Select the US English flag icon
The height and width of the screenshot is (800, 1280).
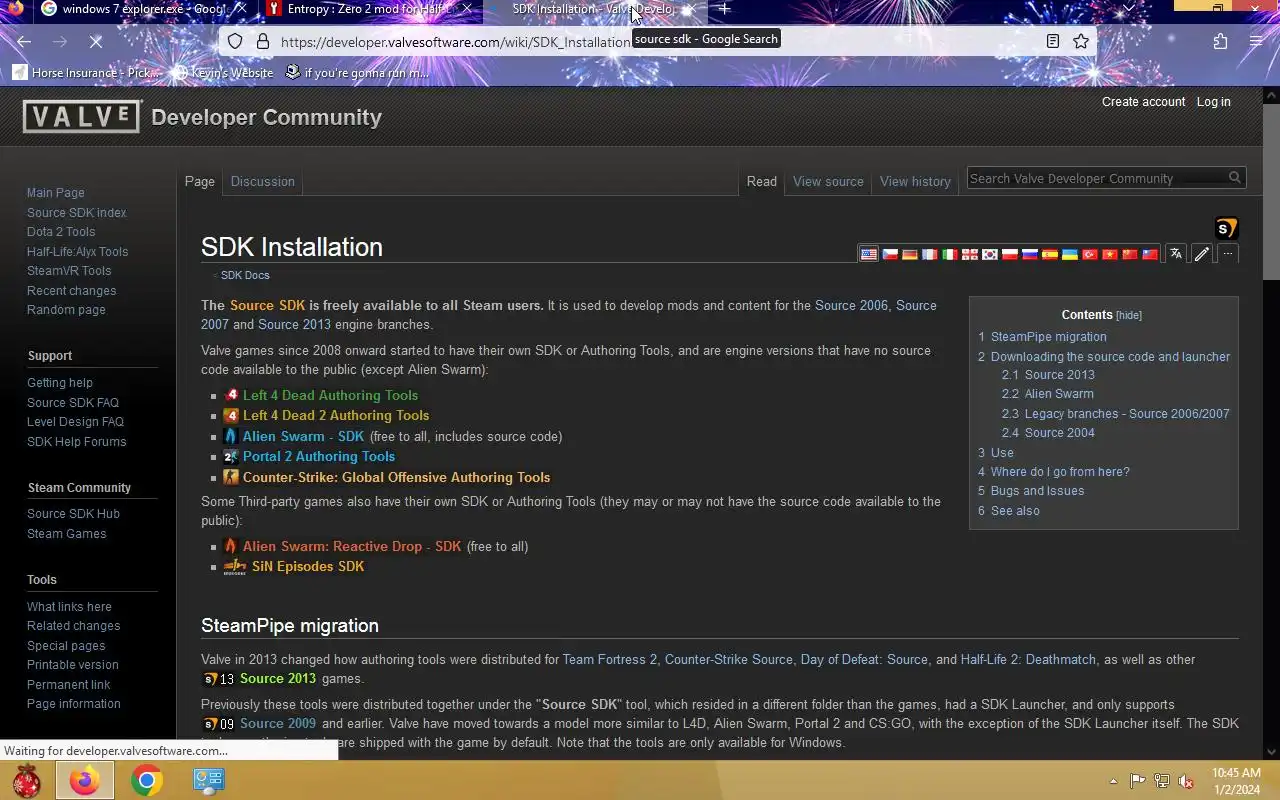point(869,254)
